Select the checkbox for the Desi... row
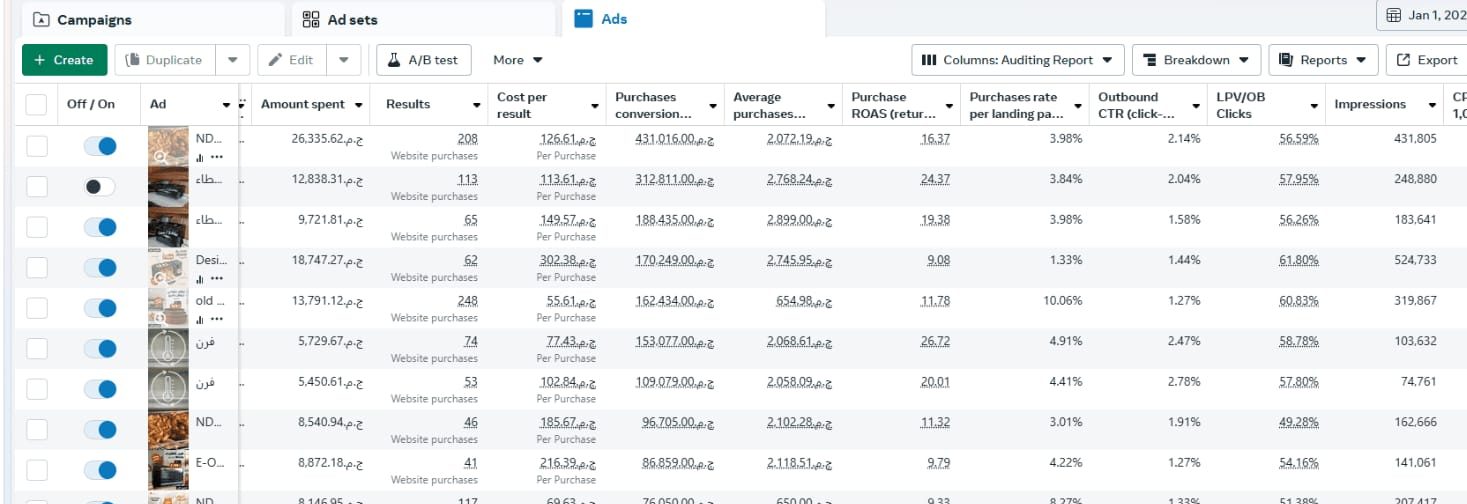 coord(36,268)
